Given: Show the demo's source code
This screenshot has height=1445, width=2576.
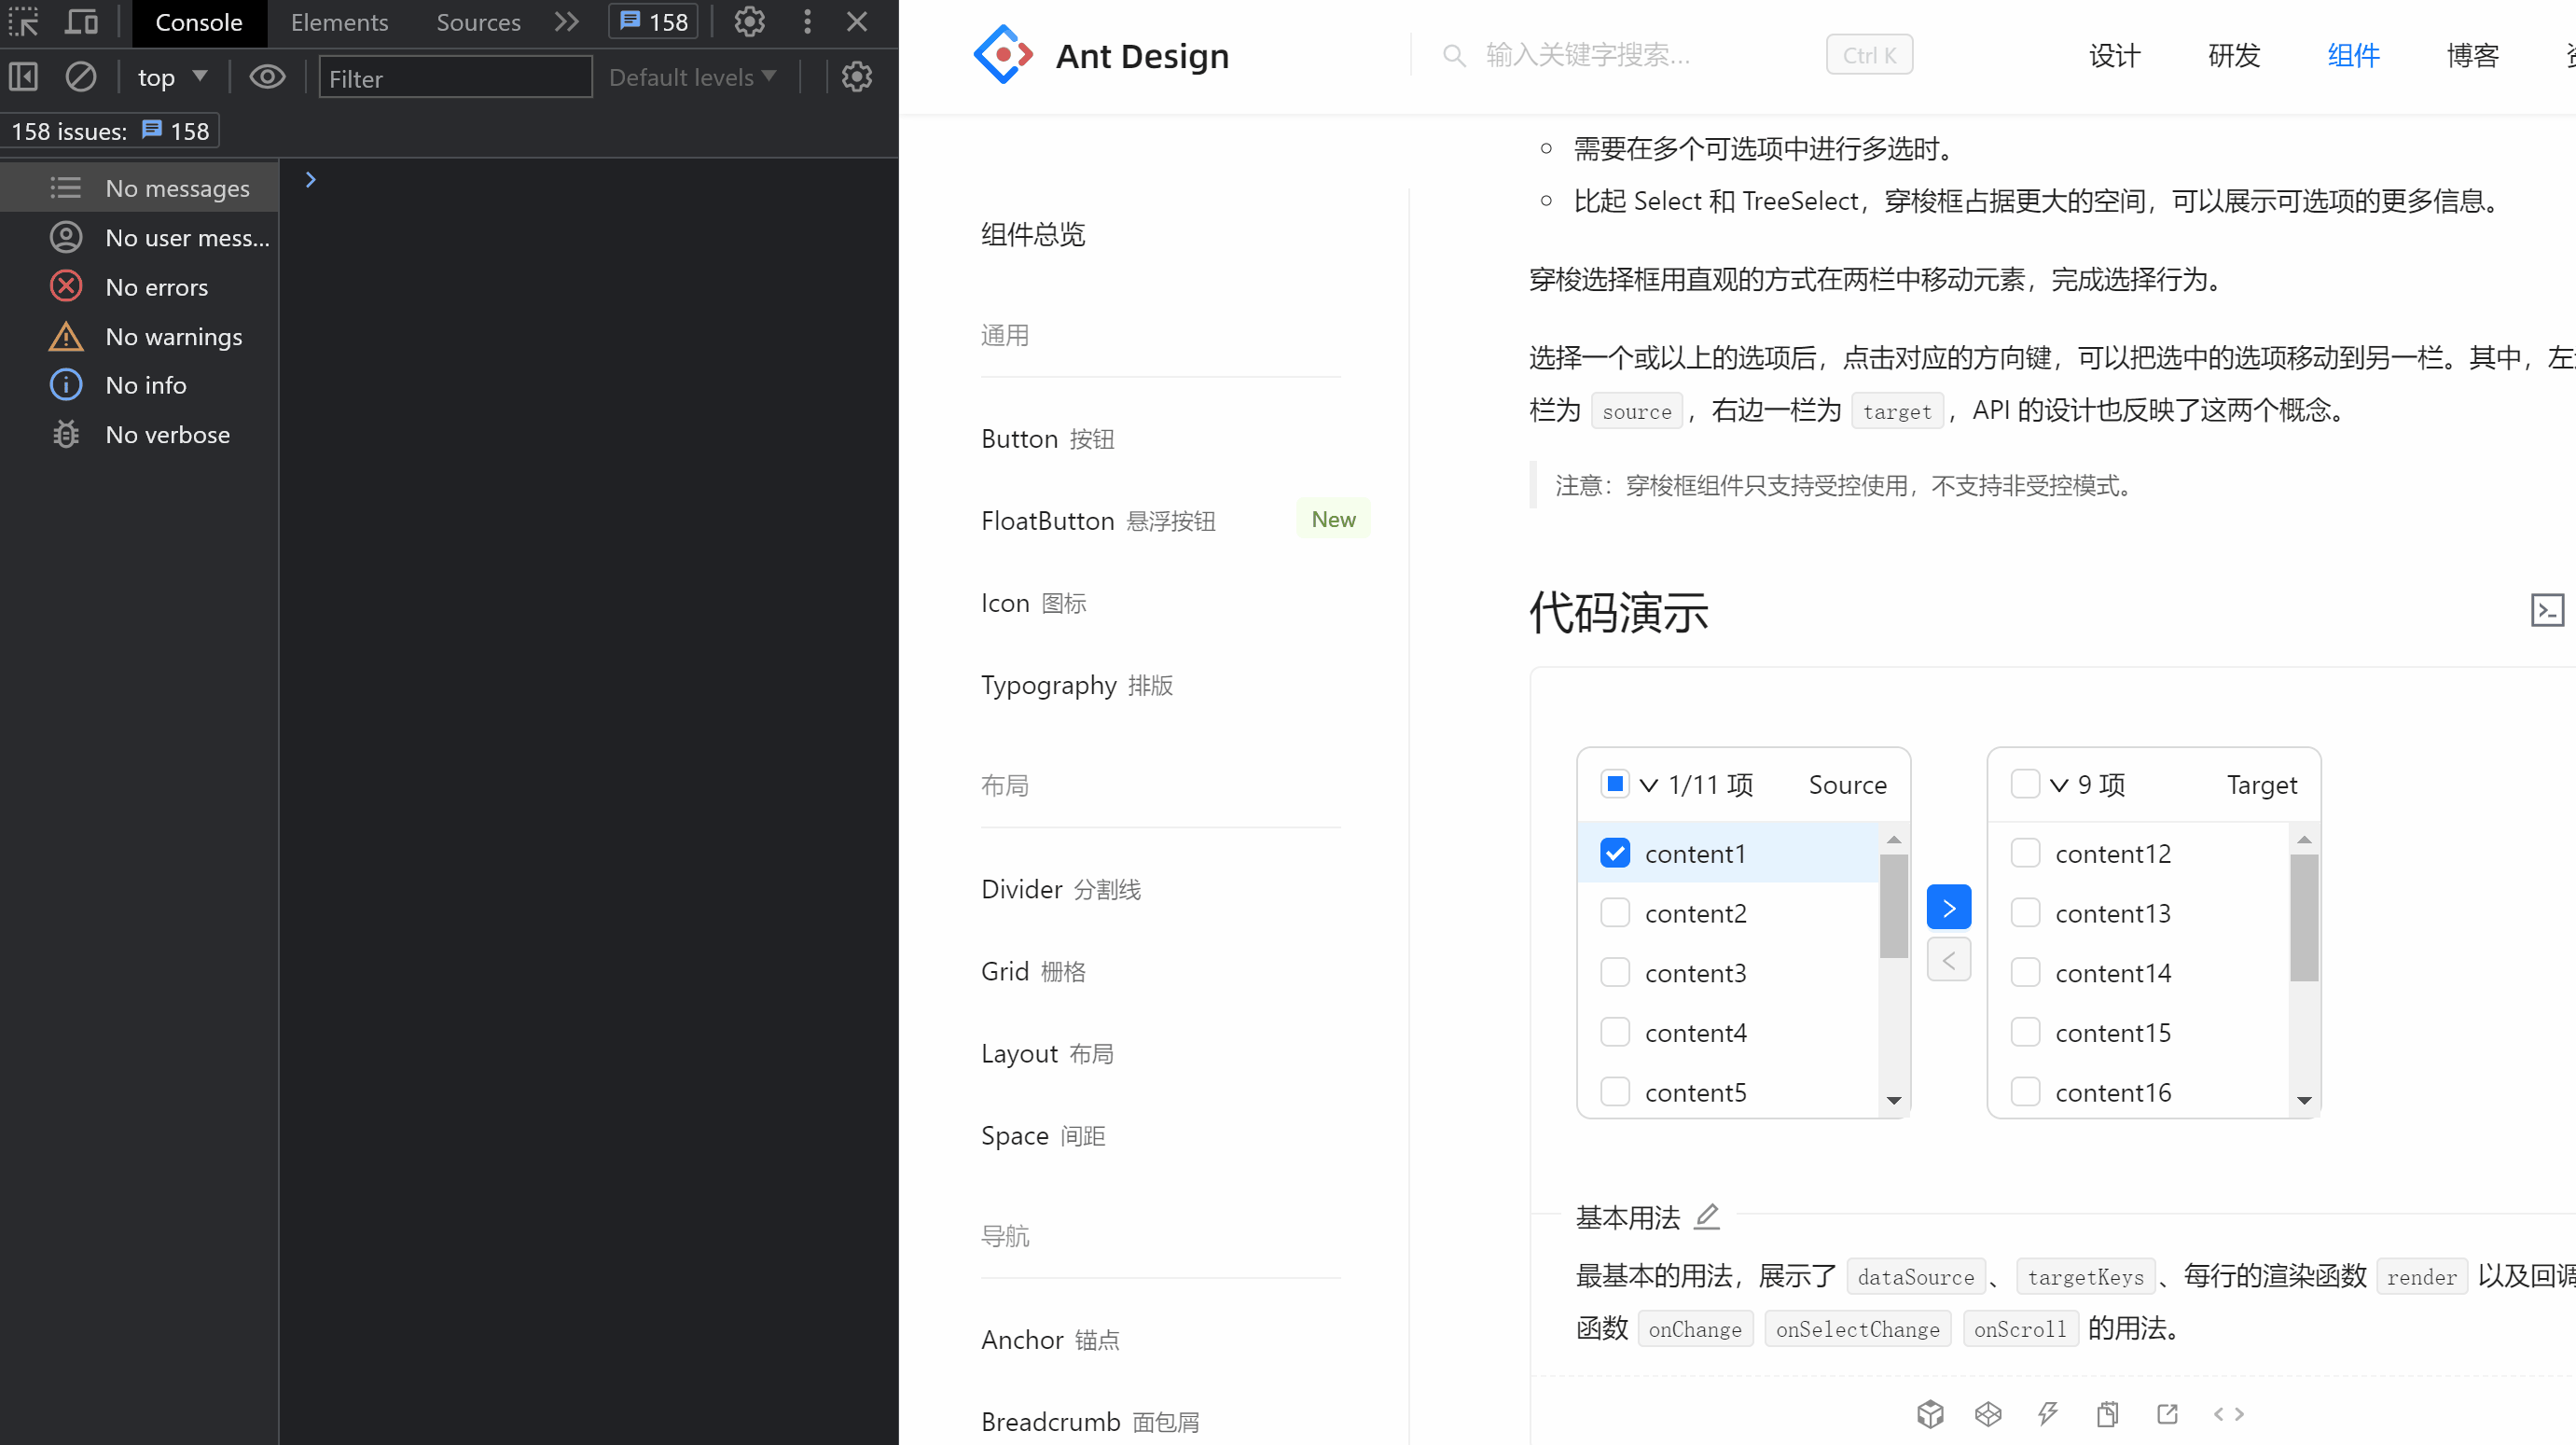Looking at the screenshot, I should pyautogui.click(x=2228, y=1414).
